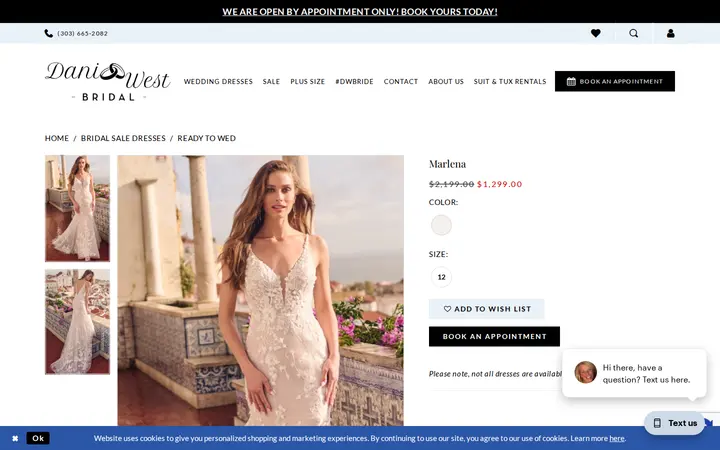Viewport: 720px width, 450px height.
Task: Open the account user icon
Action: pyautogui.click(x=671, y=33)
